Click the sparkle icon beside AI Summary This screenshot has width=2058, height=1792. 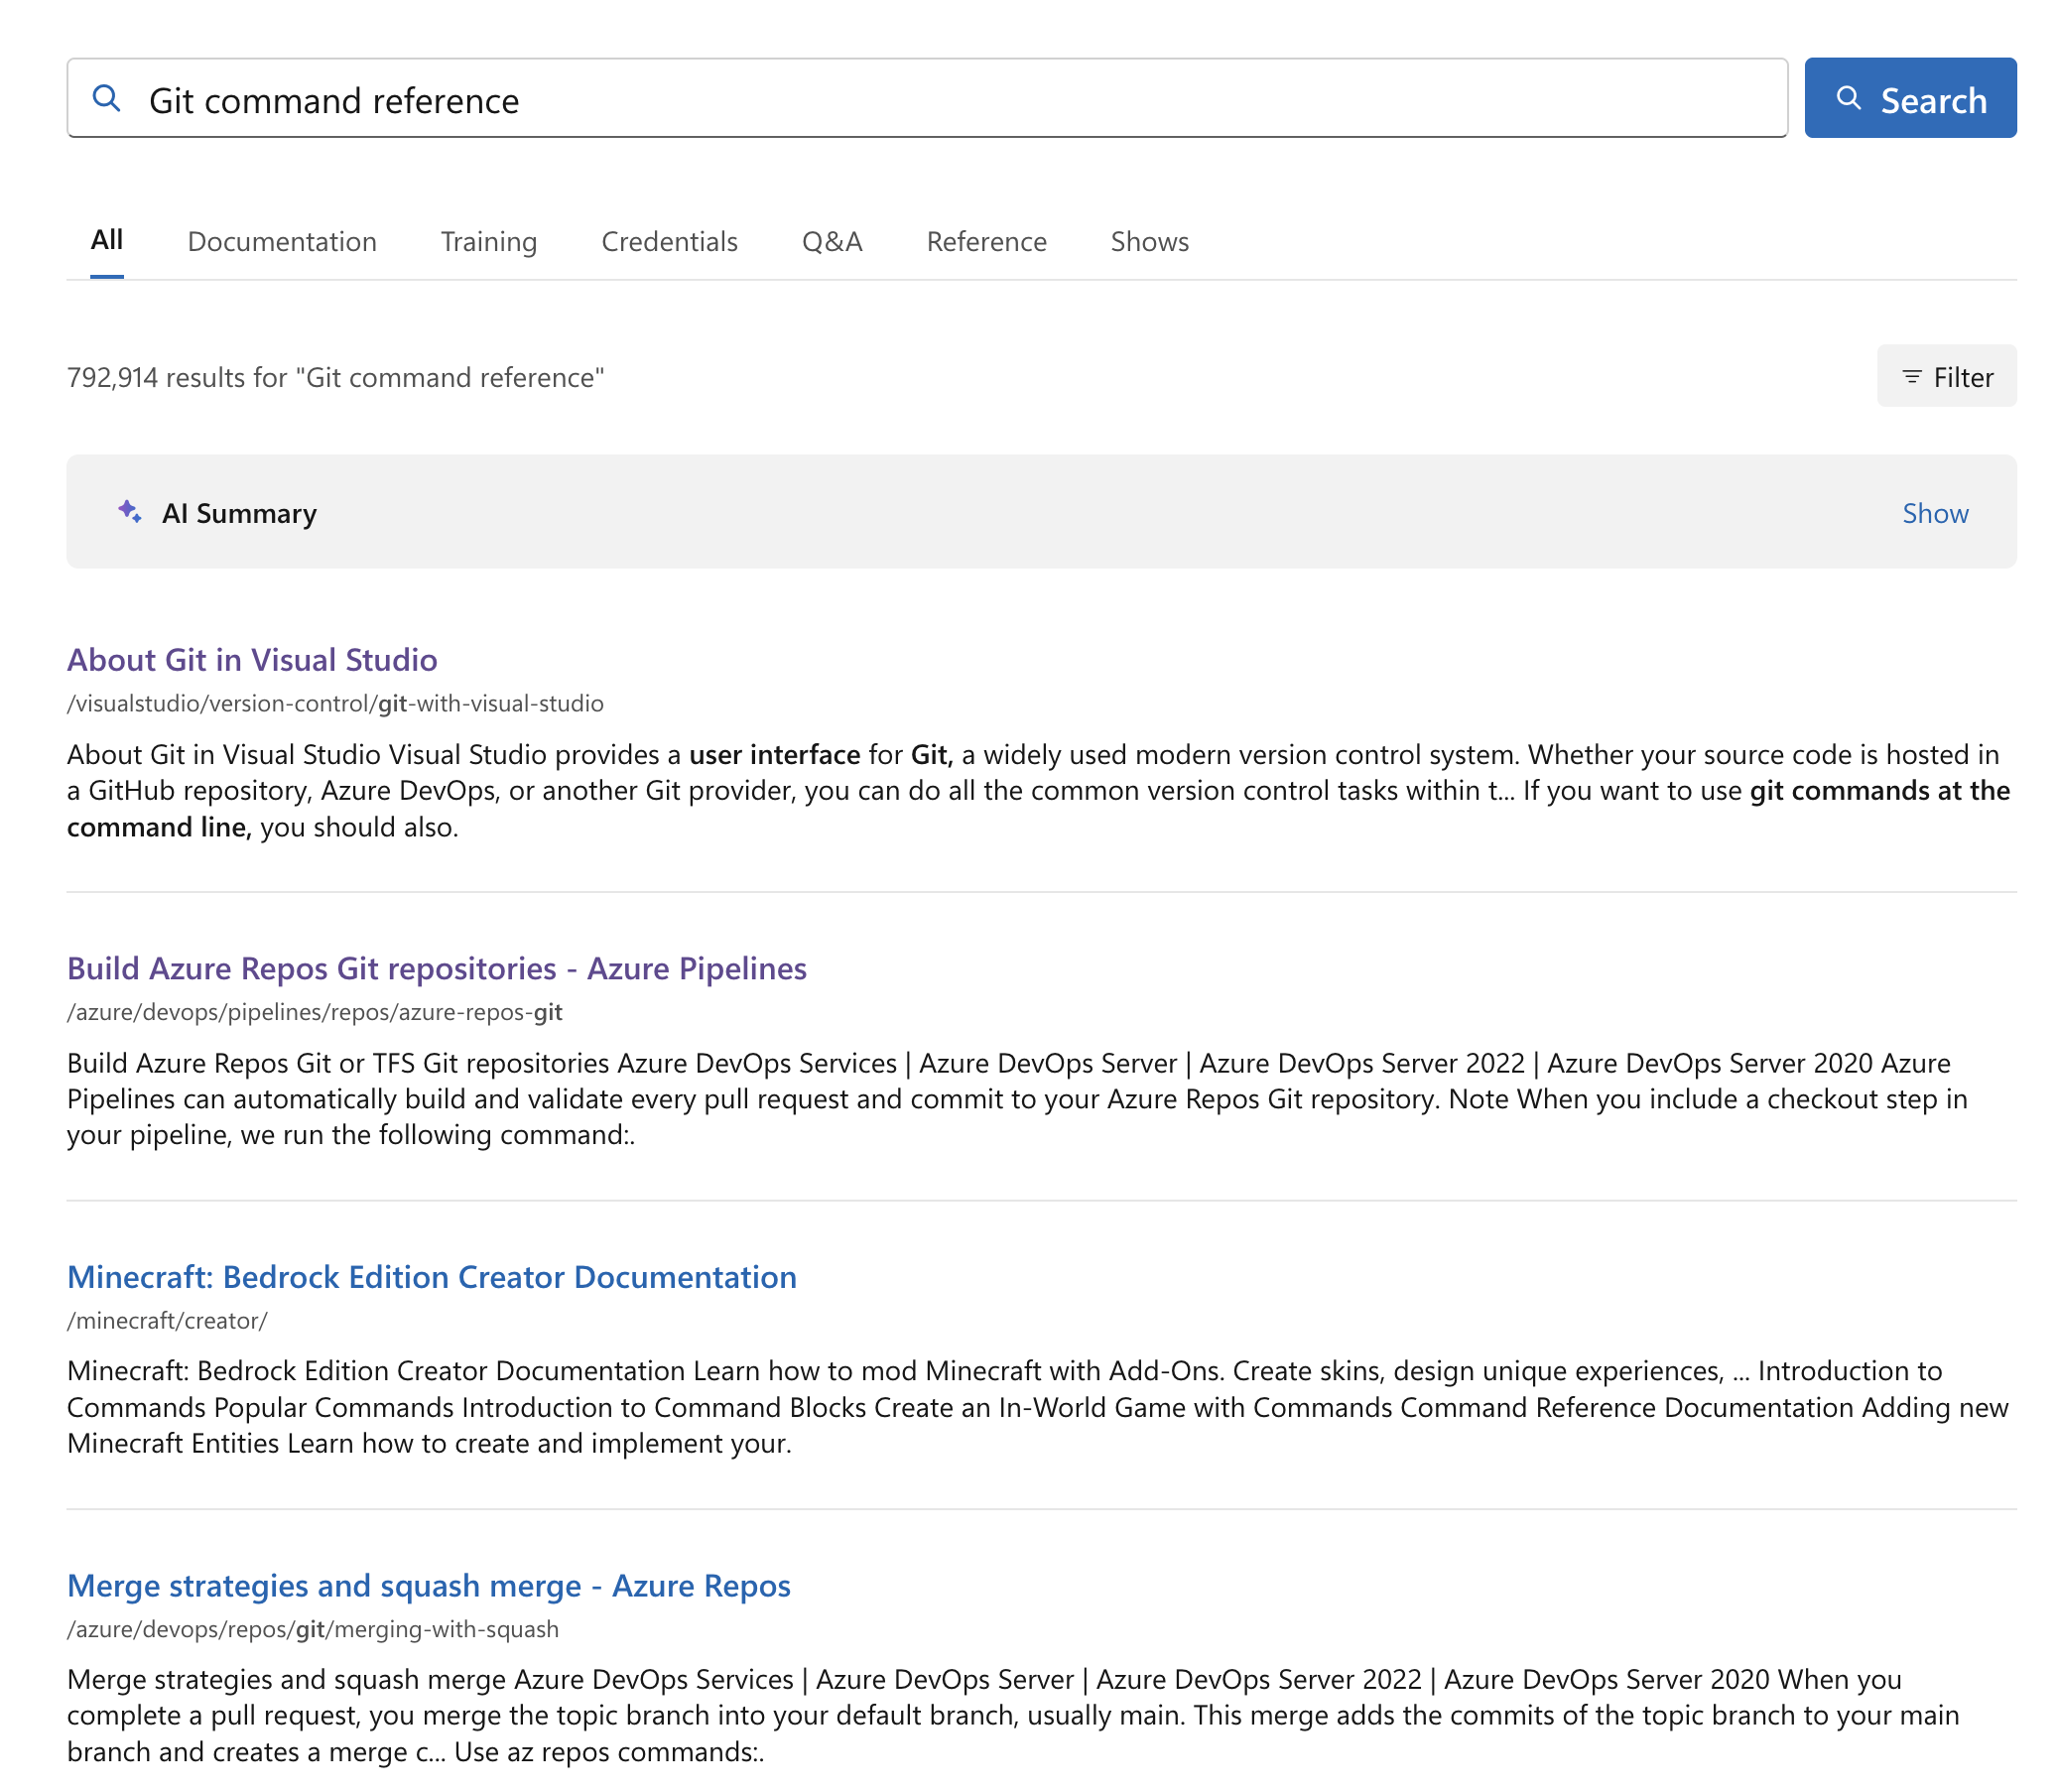(129, 512)
